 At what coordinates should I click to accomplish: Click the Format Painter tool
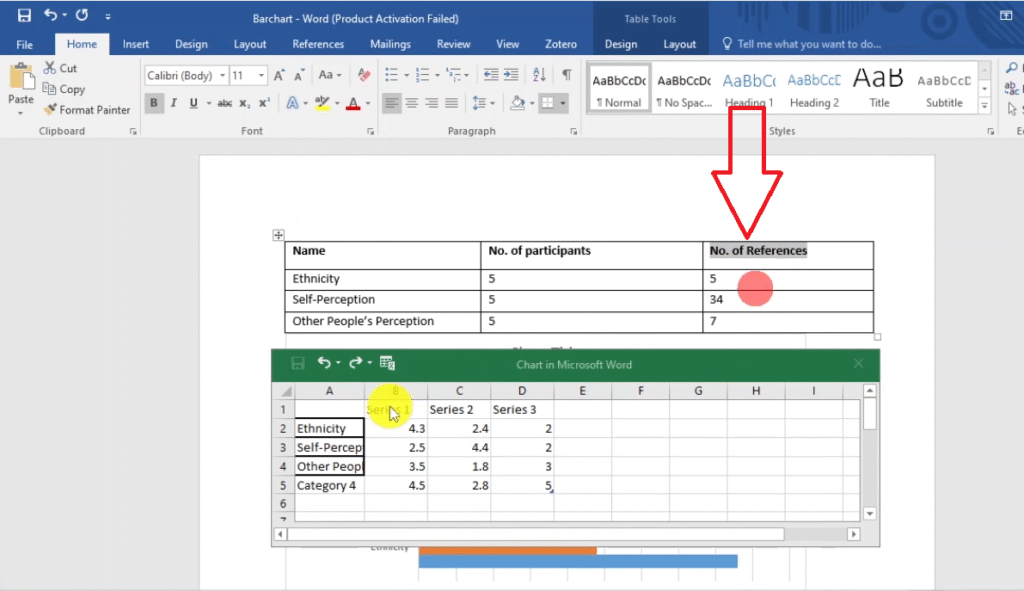87,110
